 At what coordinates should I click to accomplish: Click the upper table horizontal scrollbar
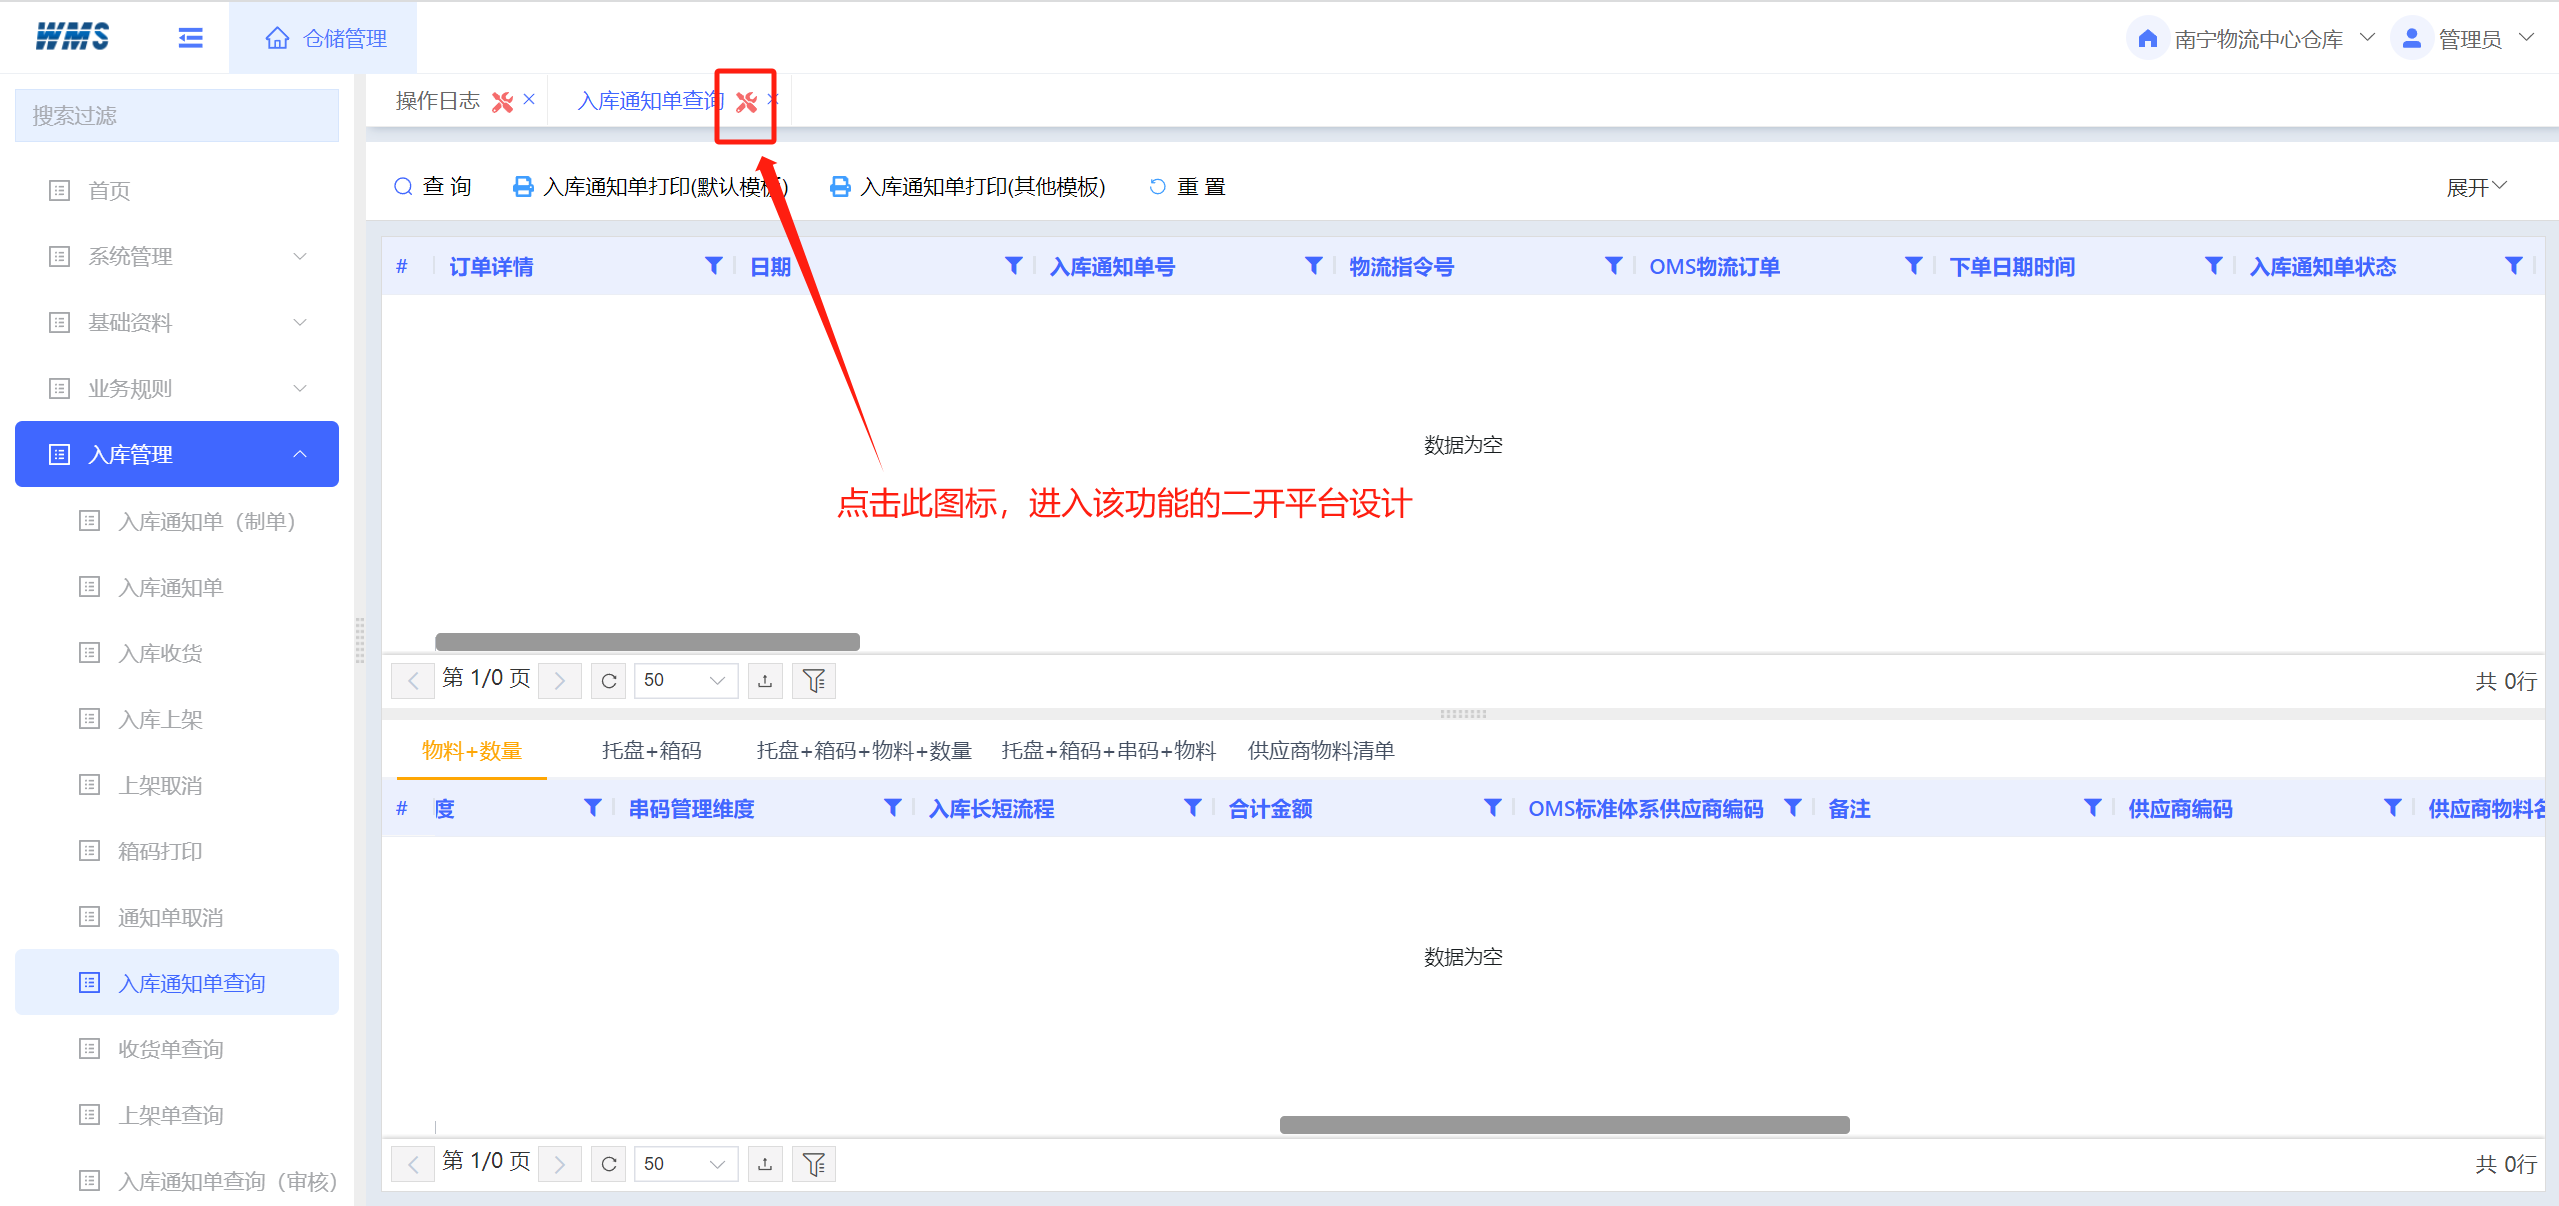tap(647, 642)
